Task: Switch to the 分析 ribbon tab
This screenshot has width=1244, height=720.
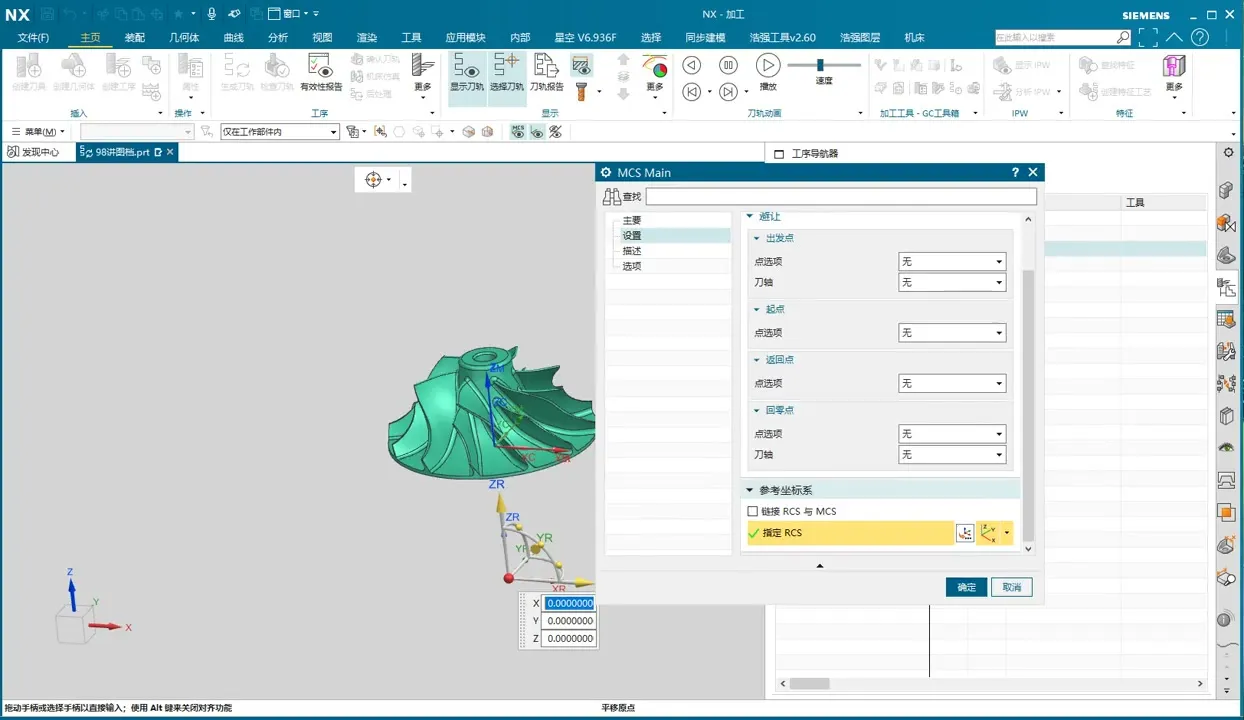Action: pos(278,38)
